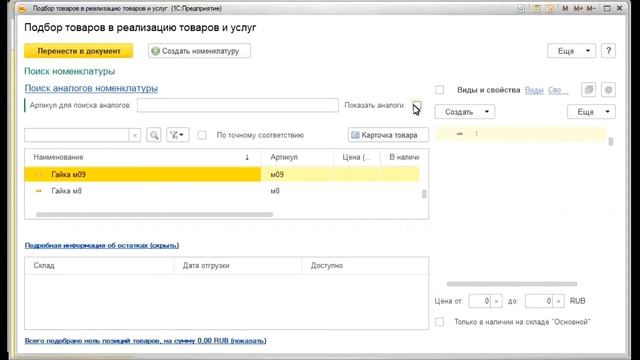The height and width of the screenshot is (360, 640).
Task: Toggle the Показать аналоги checkbox
Action: pyautogui.click(x=416, y=105)
